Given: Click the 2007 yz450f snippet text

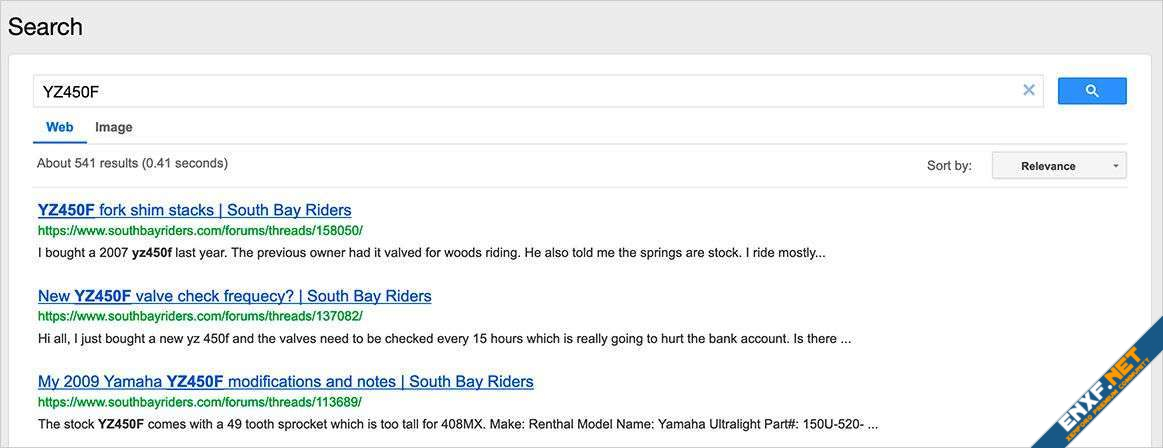Looking at the screenshot, I should click(431, 253).
